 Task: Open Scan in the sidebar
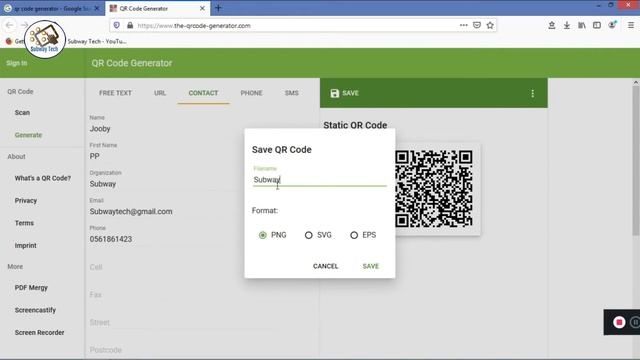[x=22, y=113]
